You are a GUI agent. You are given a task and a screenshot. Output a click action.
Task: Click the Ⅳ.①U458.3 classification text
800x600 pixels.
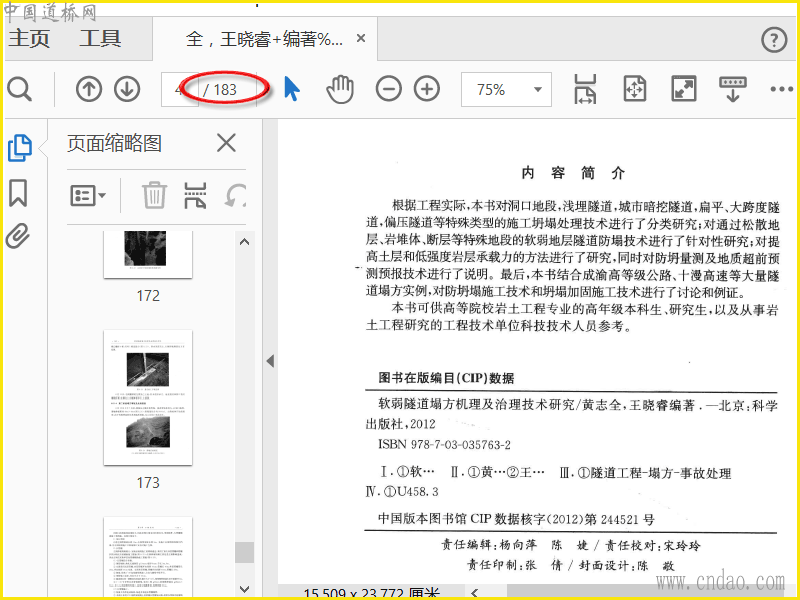tap(402, 492)
